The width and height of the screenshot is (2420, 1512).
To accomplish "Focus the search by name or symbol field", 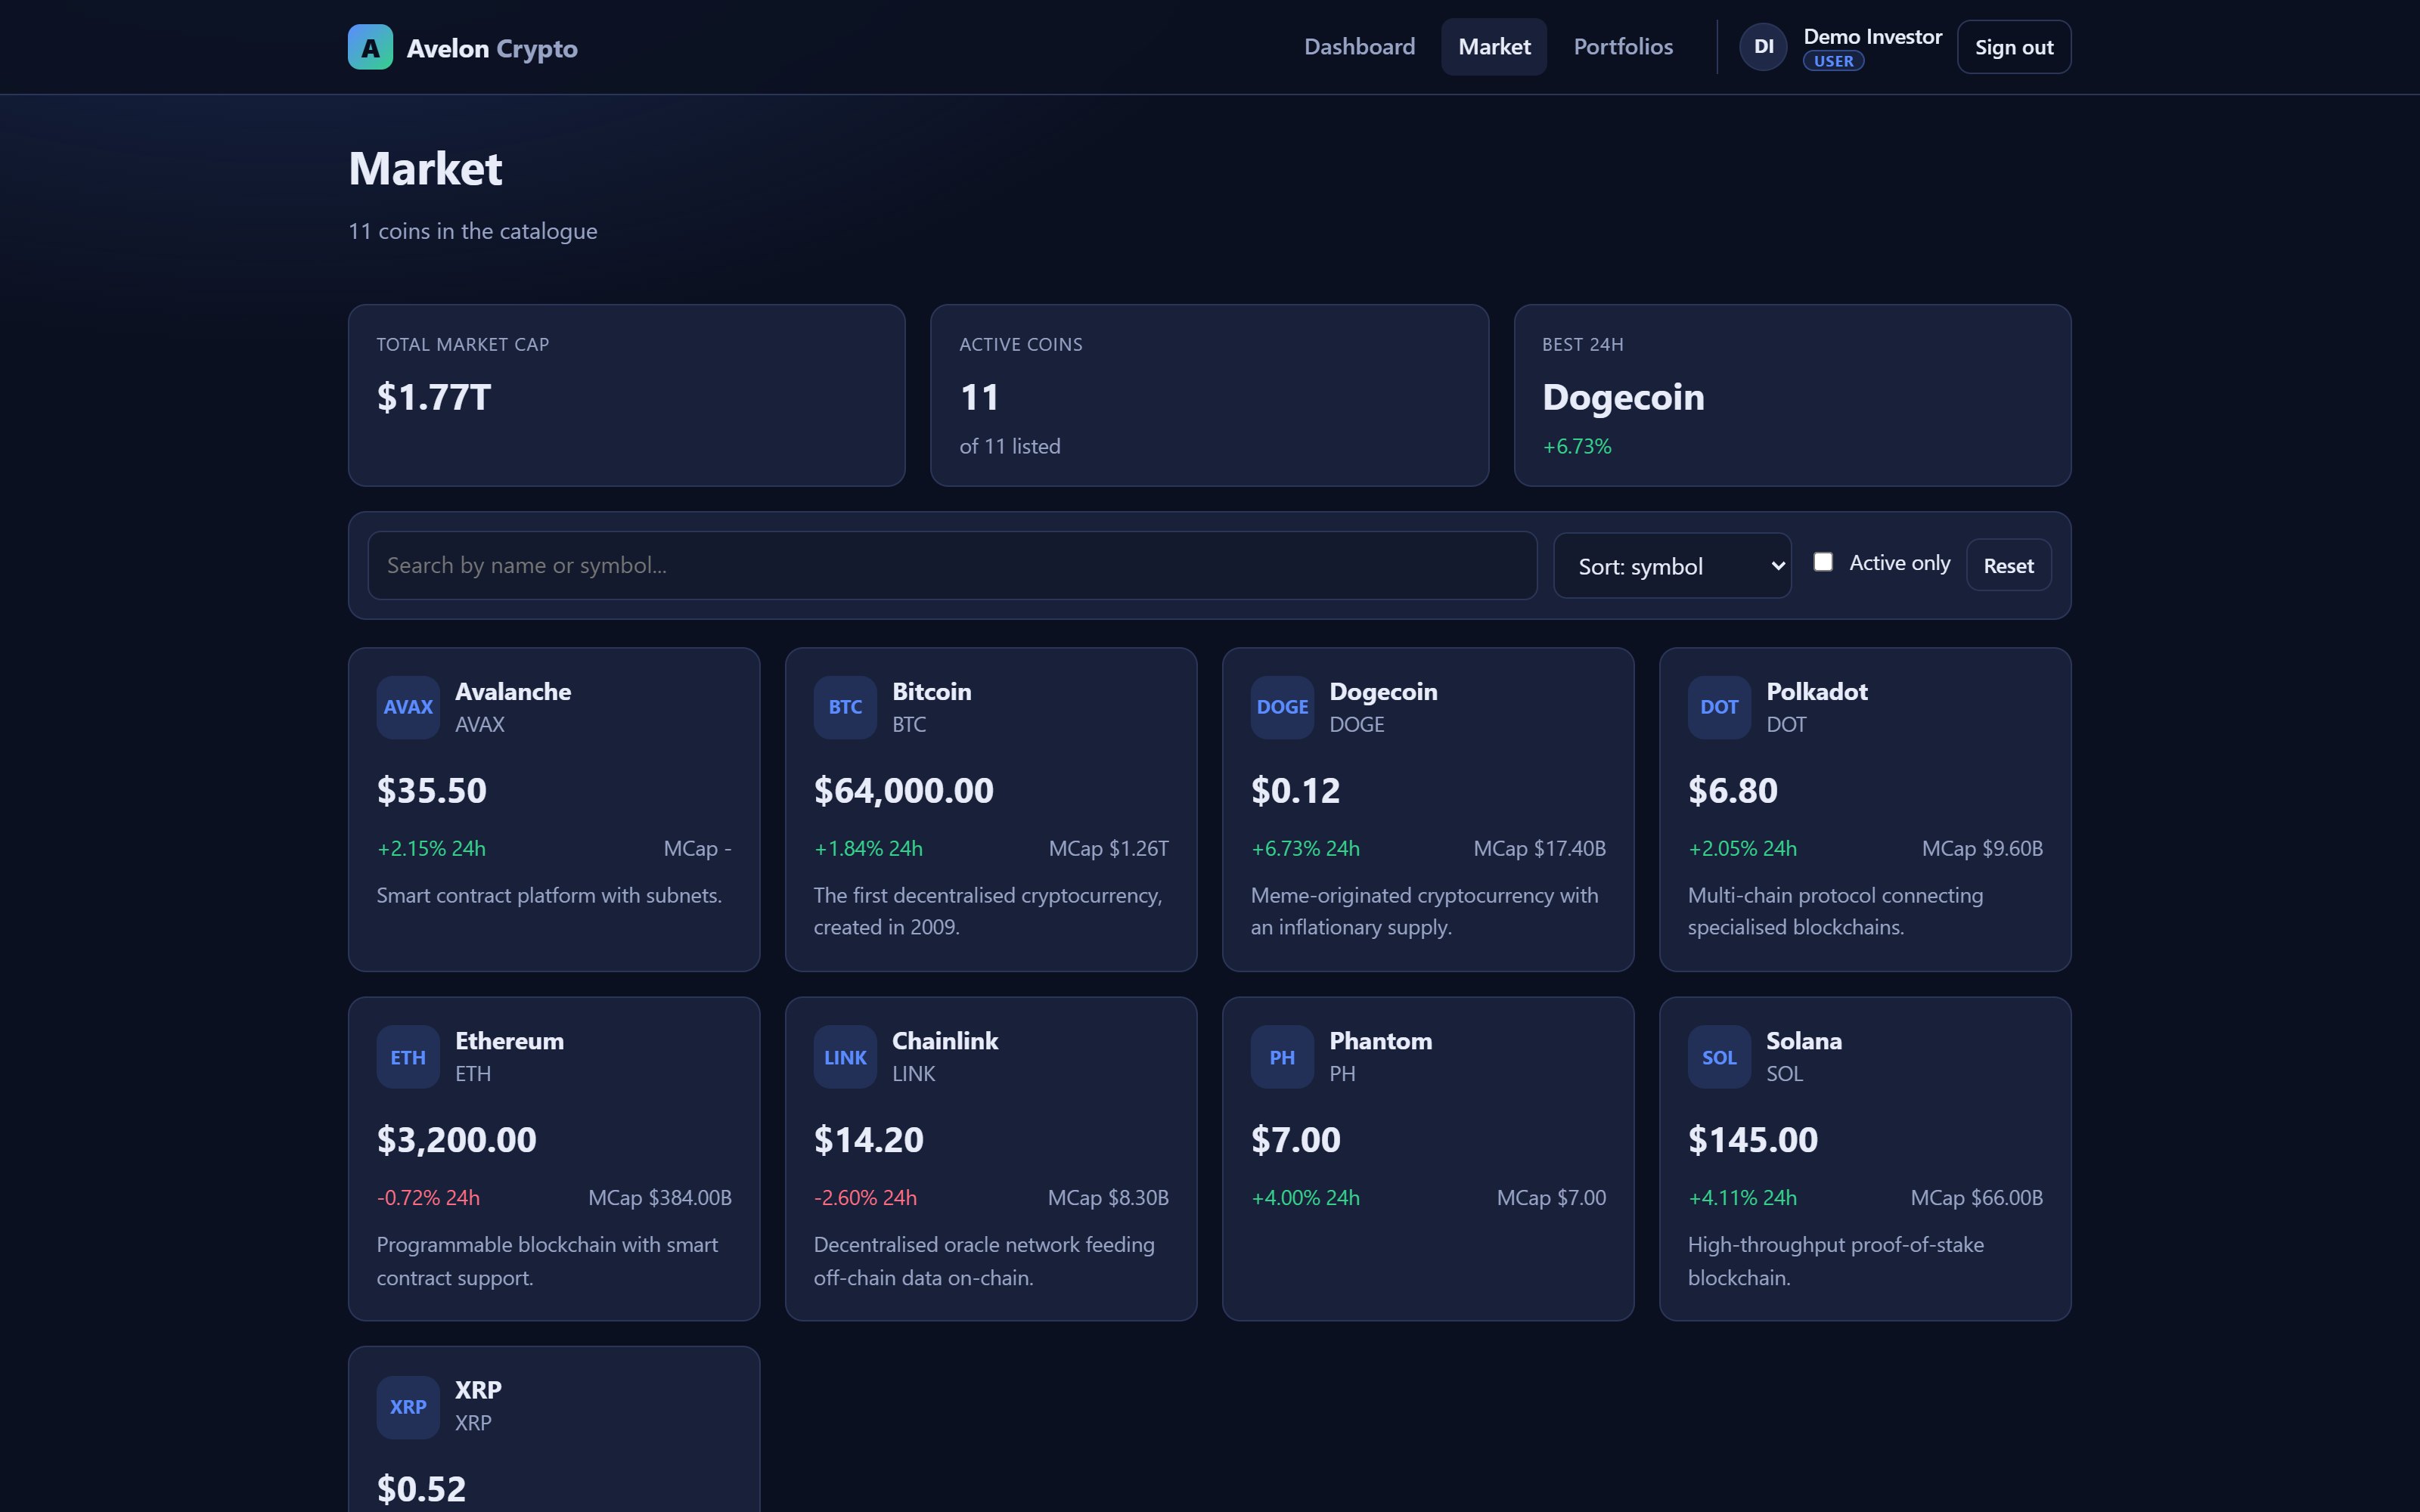I will click(x=952, y=566).
